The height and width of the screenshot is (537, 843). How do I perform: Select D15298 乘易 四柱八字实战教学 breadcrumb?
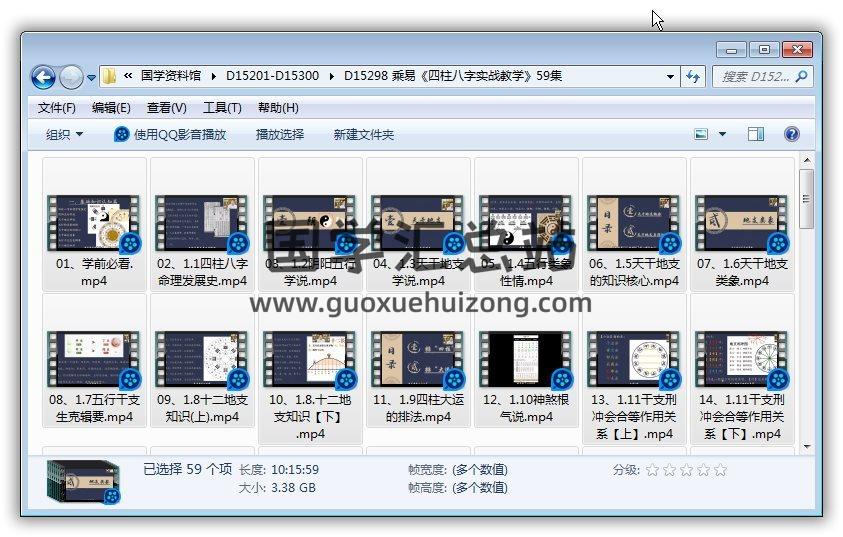[x=453, y=76]
